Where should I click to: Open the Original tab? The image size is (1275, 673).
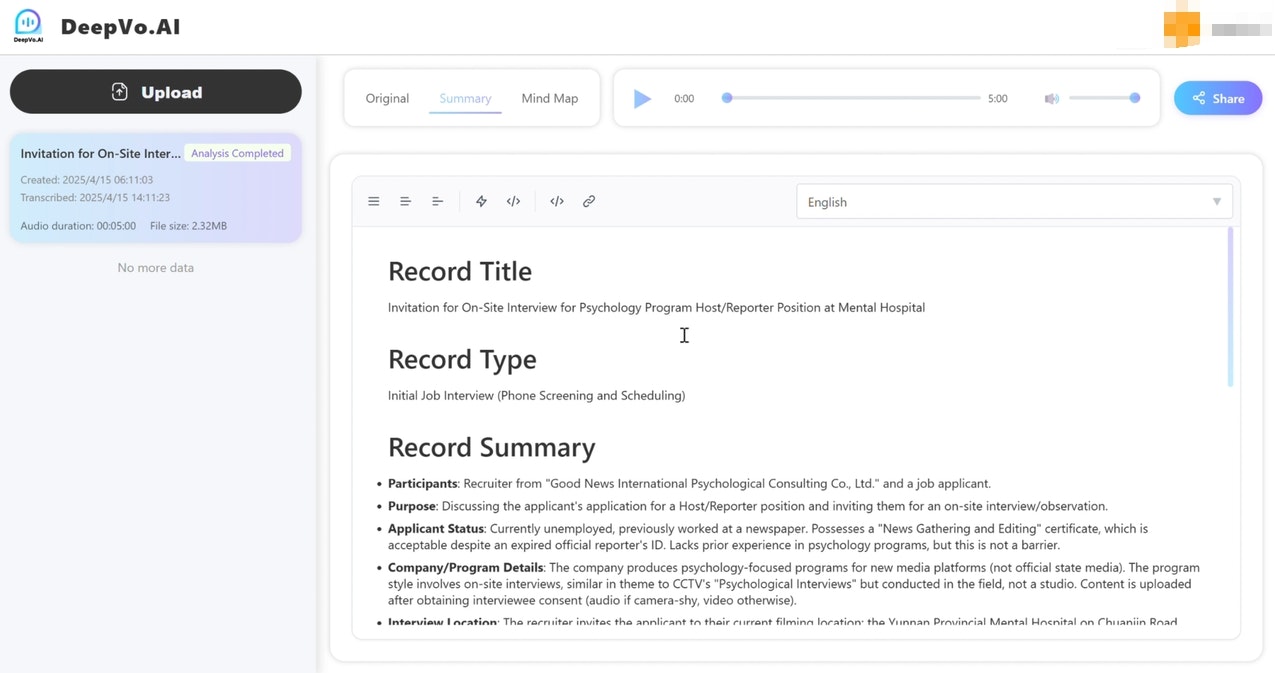(387, 98)
